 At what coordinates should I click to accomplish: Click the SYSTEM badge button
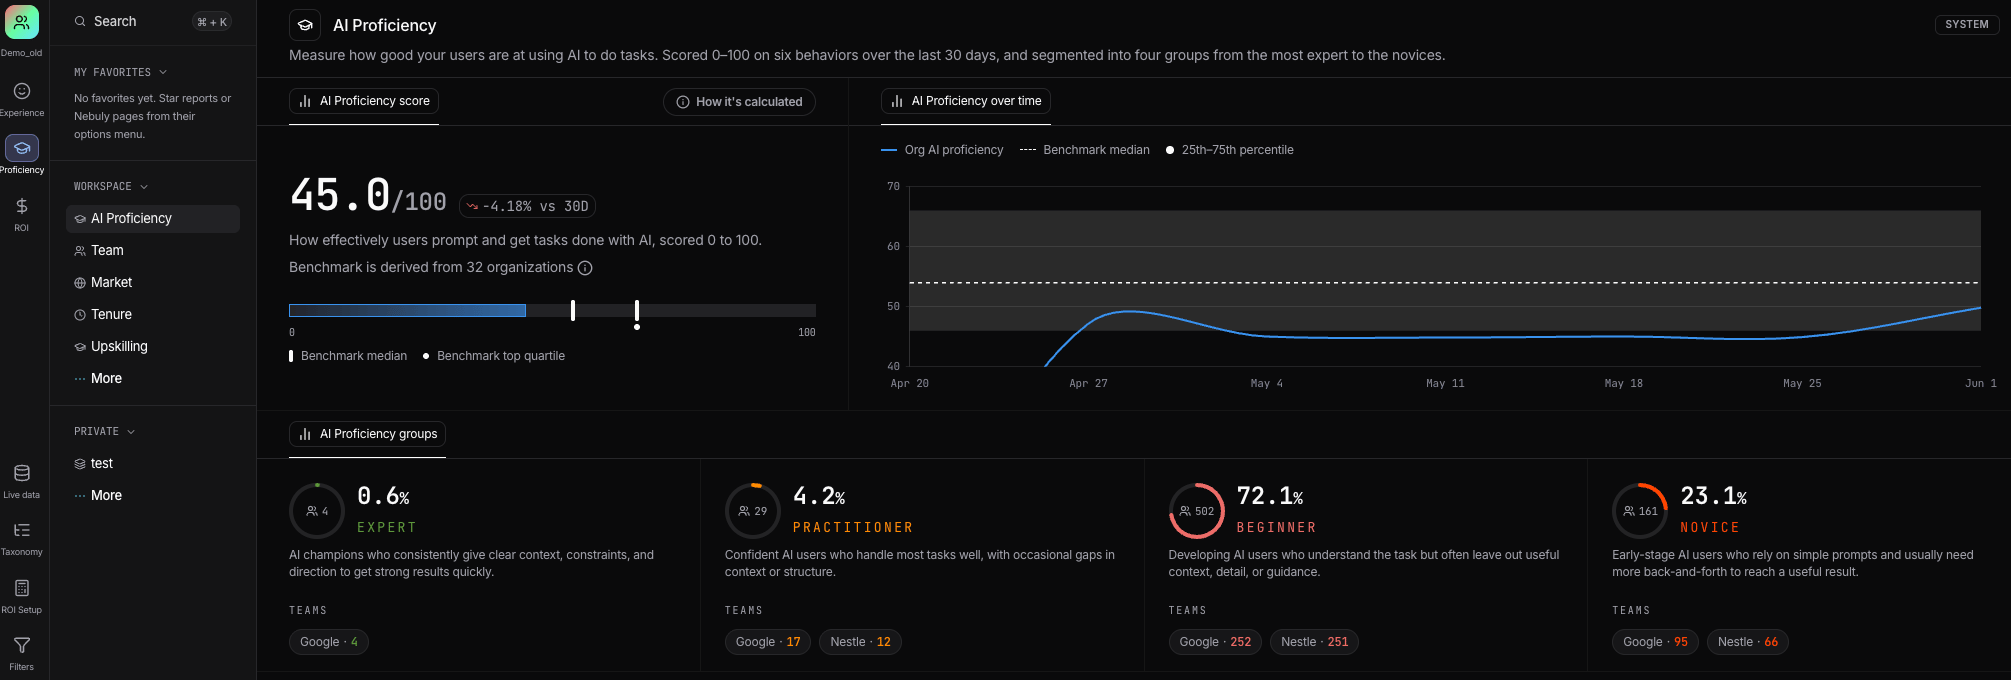1966,24
